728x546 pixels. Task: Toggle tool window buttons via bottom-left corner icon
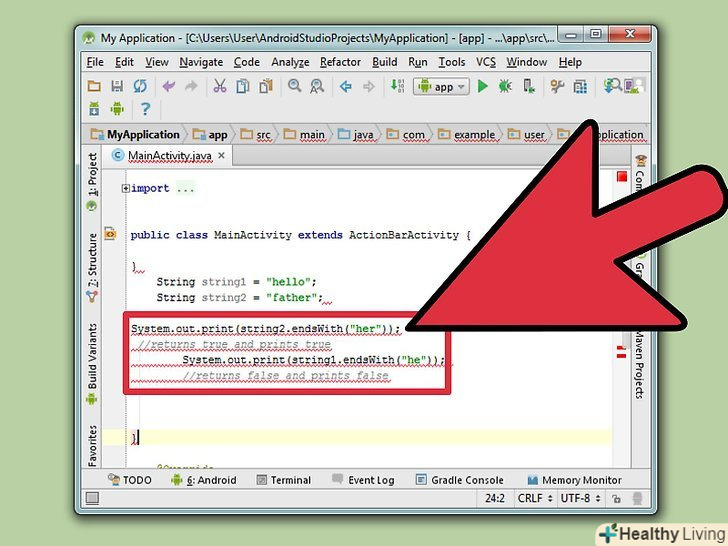click(91, 499)
